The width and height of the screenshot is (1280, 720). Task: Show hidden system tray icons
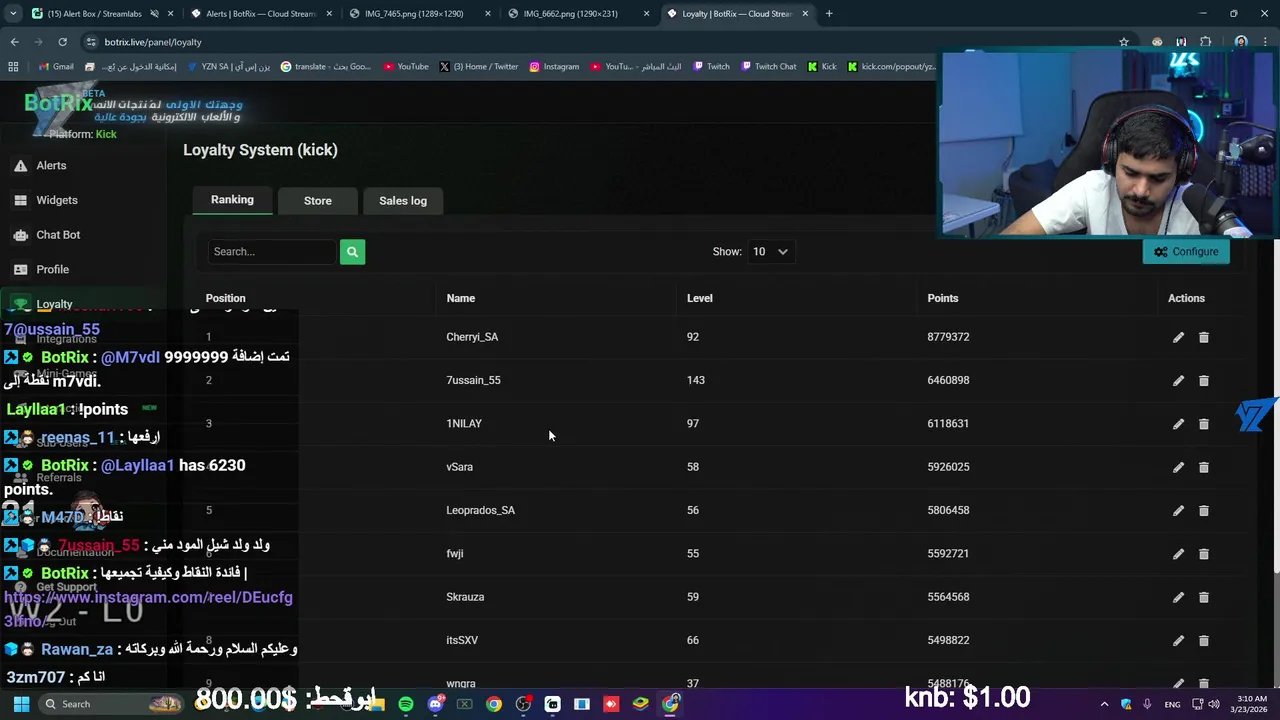pyautogui.click(x=1104, y=704)
